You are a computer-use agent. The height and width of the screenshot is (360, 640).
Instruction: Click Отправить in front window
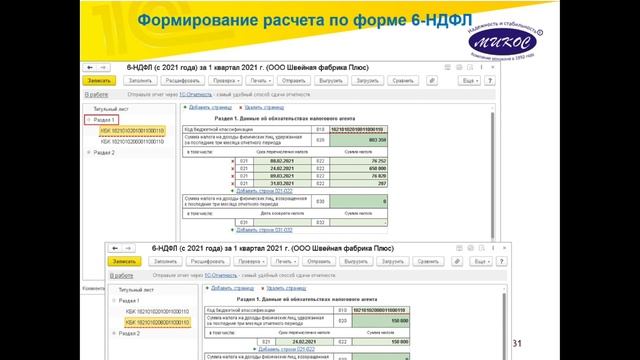(x=319, y=261)
